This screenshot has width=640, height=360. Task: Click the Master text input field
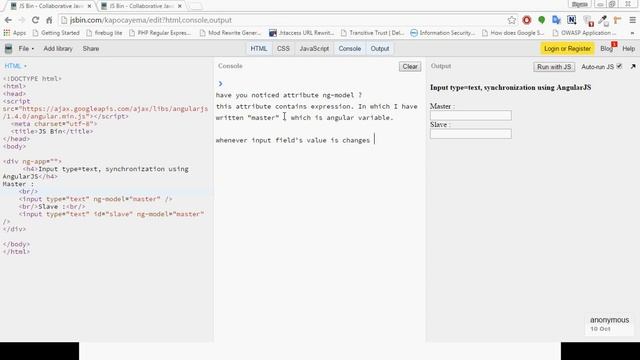(x=471, y=116)
